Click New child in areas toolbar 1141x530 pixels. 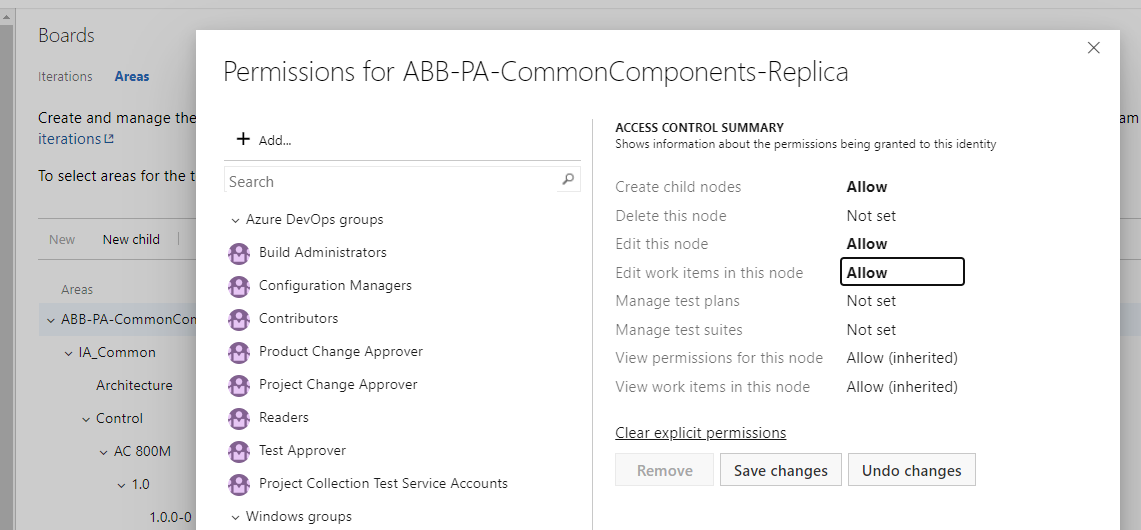coord(131,240)
